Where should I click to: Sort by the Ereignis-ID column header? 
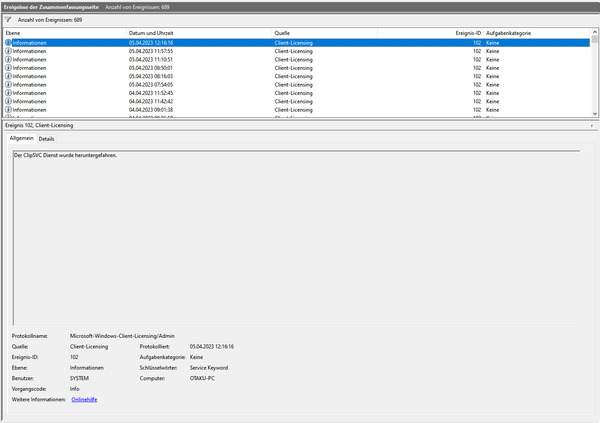pos(430,33)
